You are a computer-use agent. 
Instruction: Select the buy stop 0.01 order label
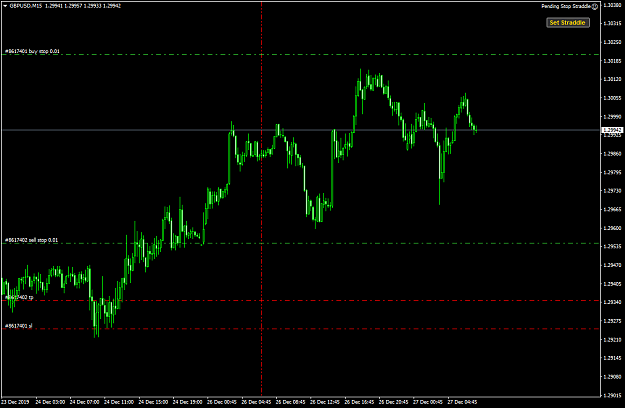[x=32, y=51]
